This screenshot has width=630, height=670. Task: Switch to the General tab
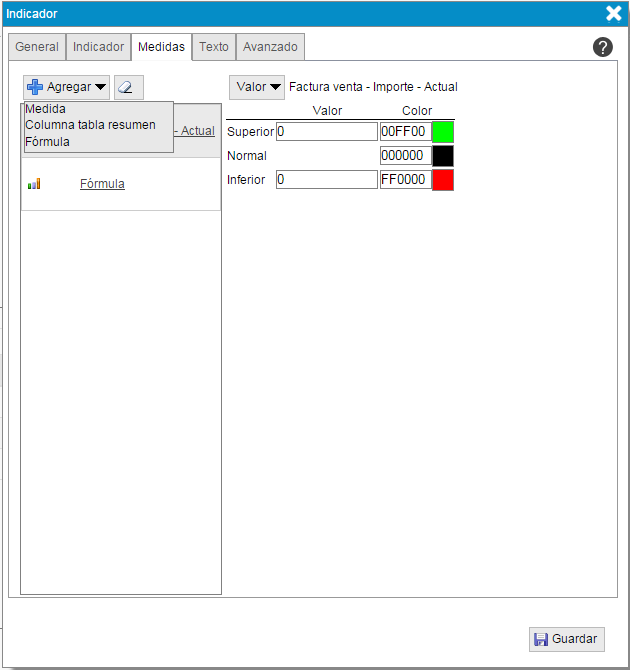(37, 47)
